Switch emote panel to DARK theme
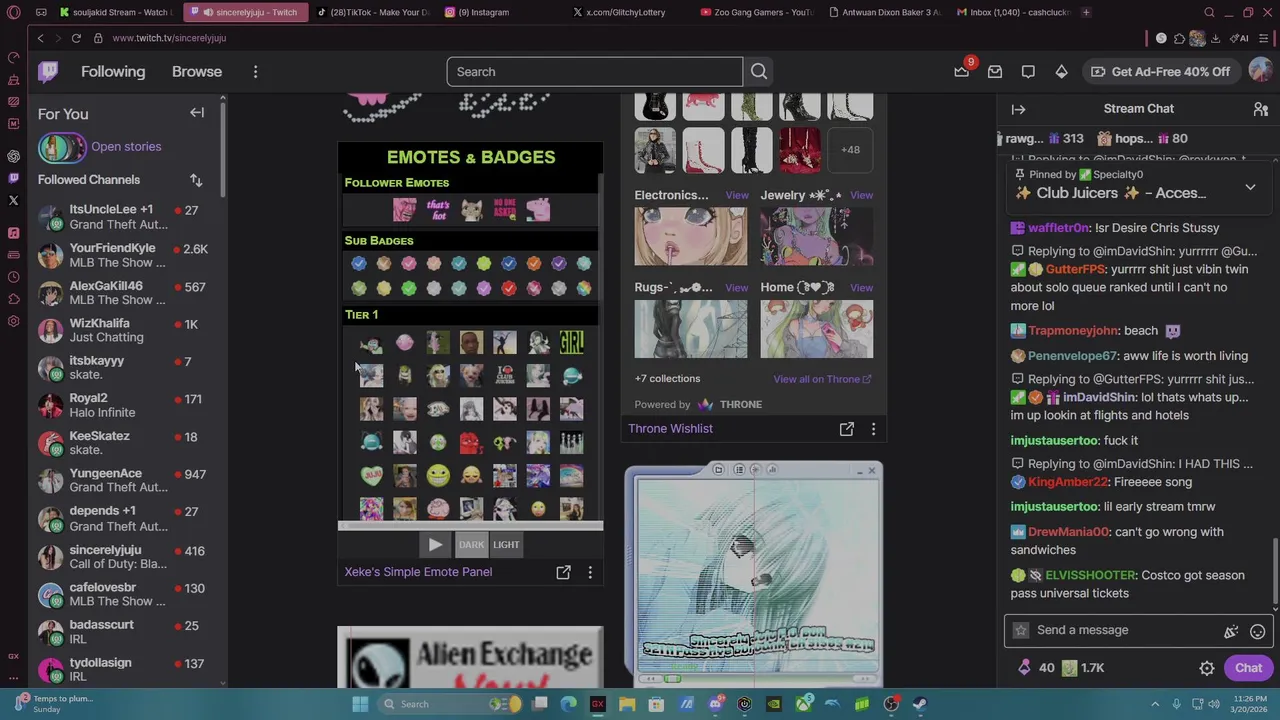Viewport: 1280px width, 720px height. (471, 545)
